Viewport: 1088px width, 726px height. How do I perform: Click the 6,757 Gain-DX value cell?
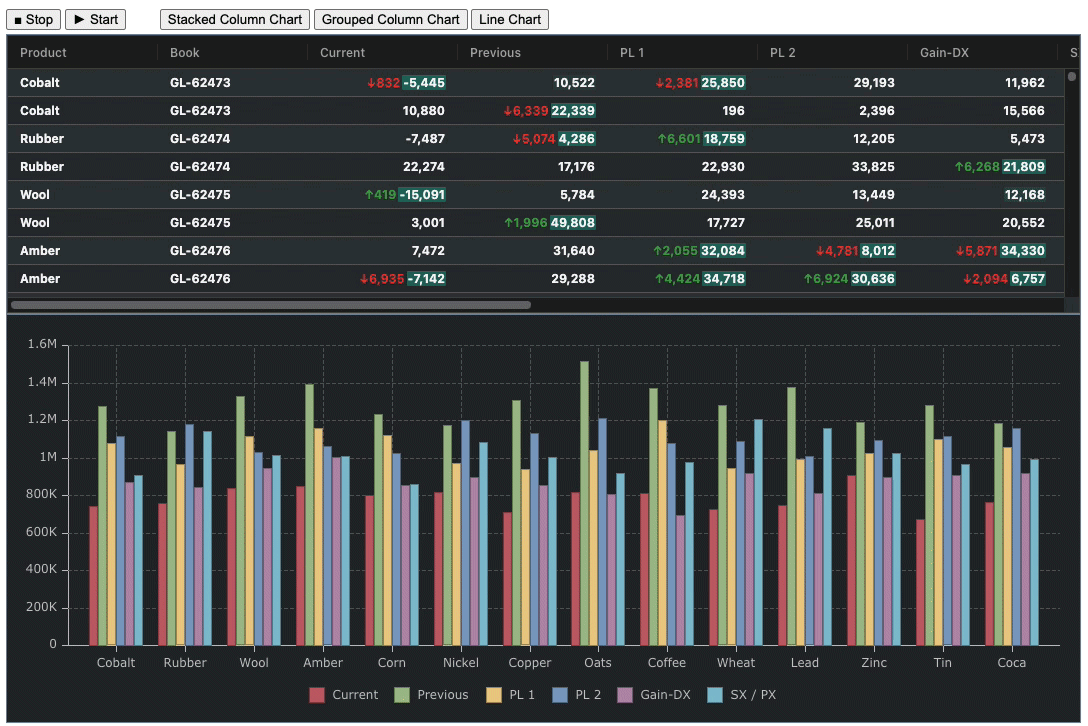click(x=982, y=279)
